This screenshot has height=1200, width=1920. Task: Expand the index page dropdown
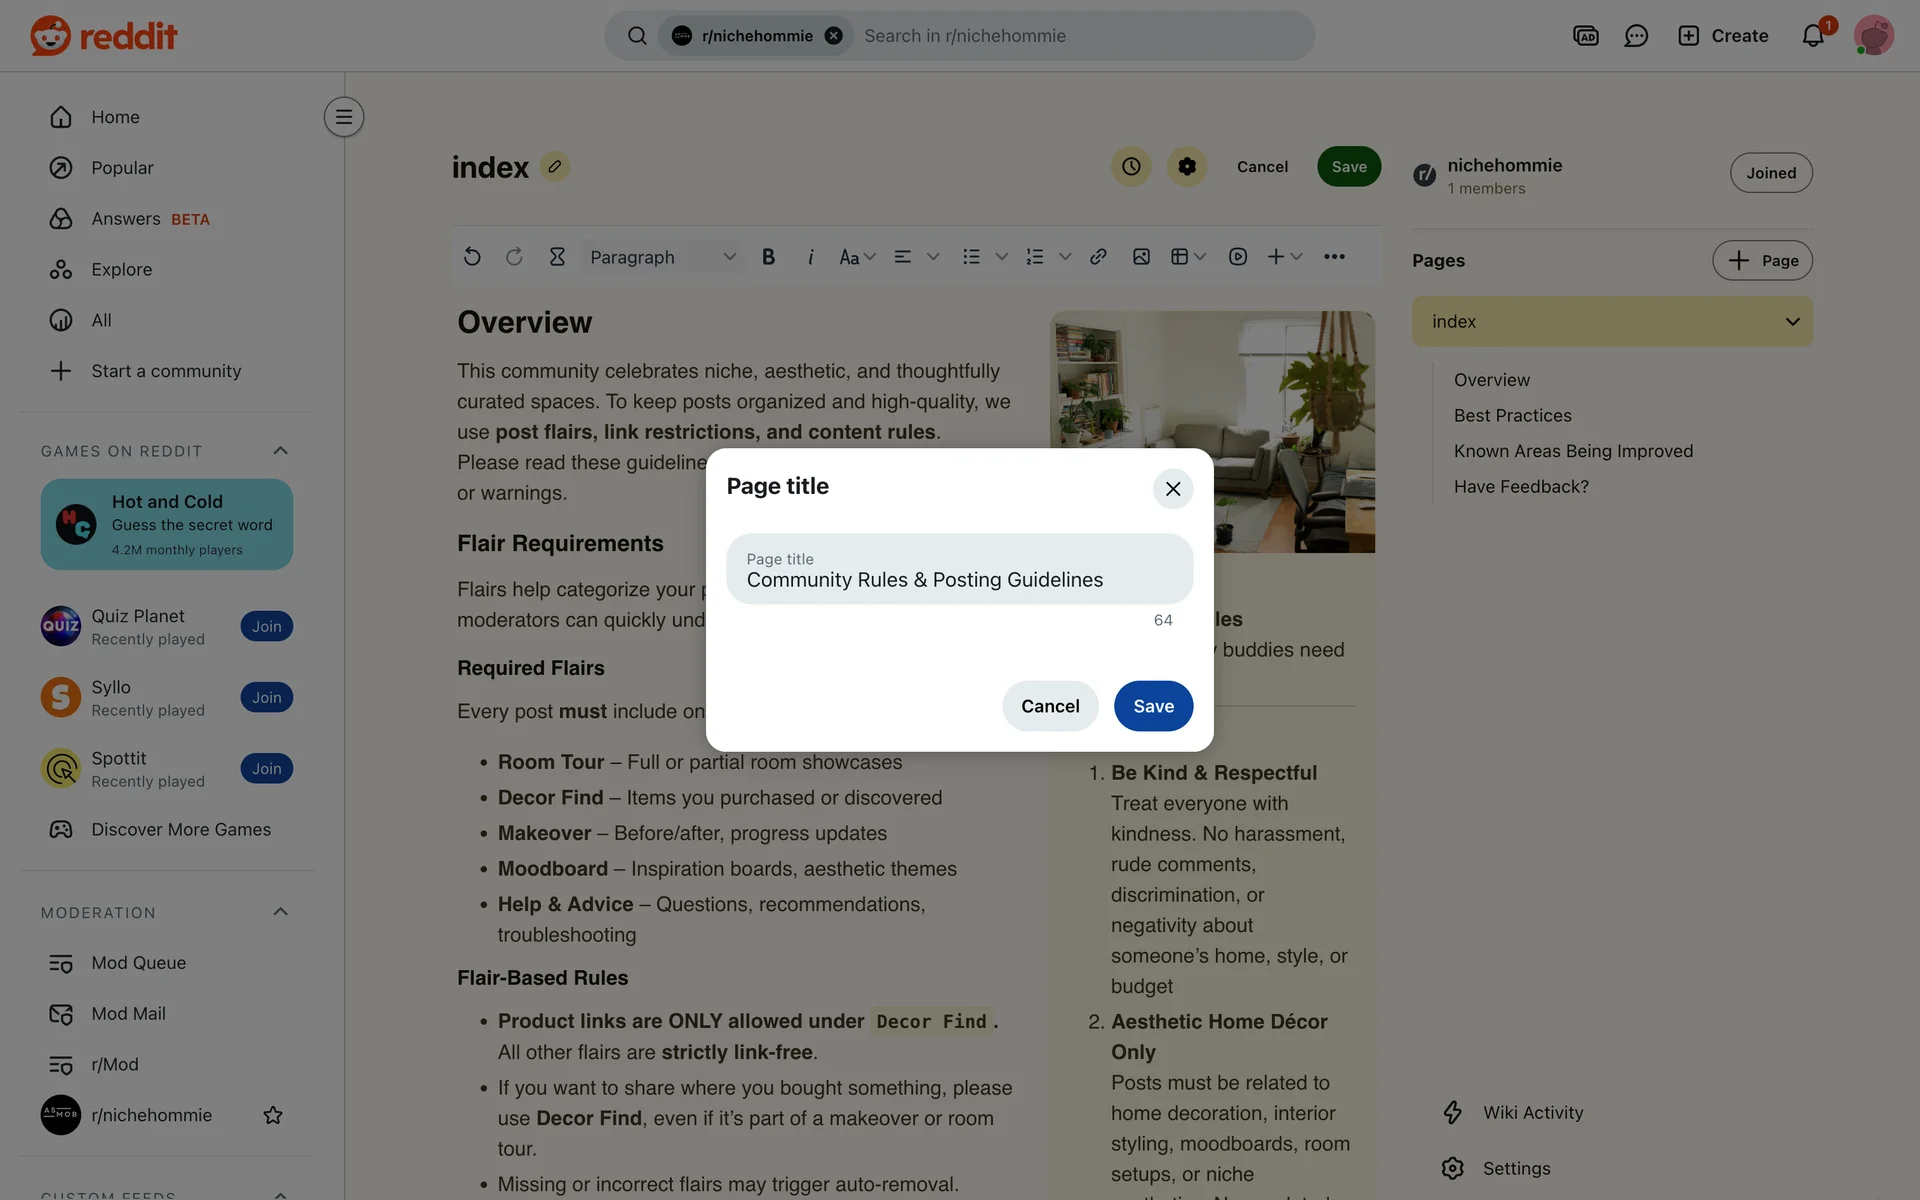click(x=1792, y=322)
